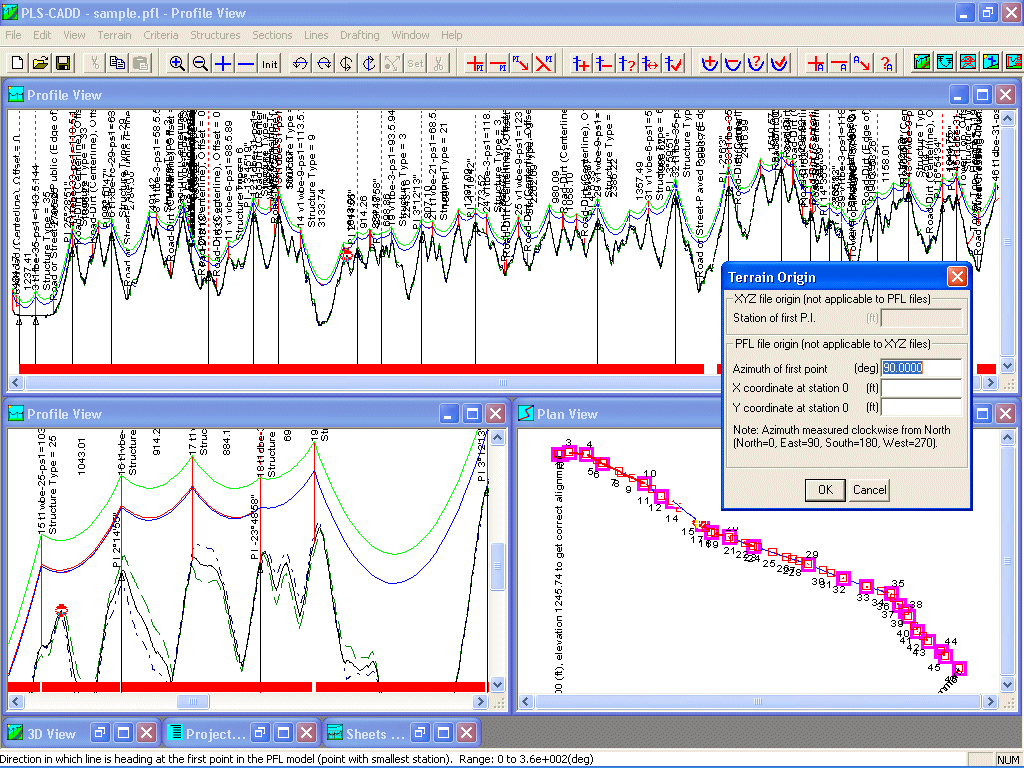Open a file with the folder icon
Screen dimensions: 1024x768
(40, 63)
